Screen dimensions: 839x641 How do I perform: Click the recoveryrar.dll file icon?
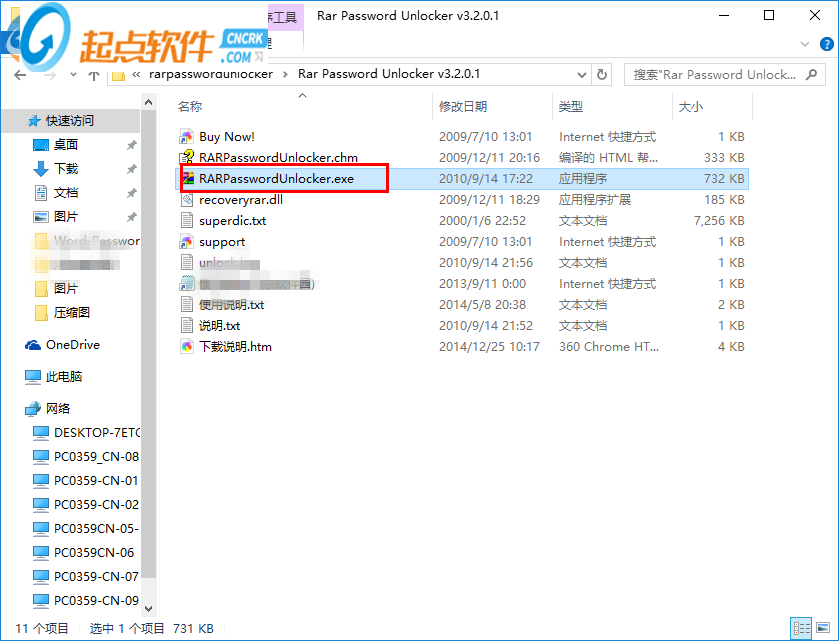coord(186,200)
